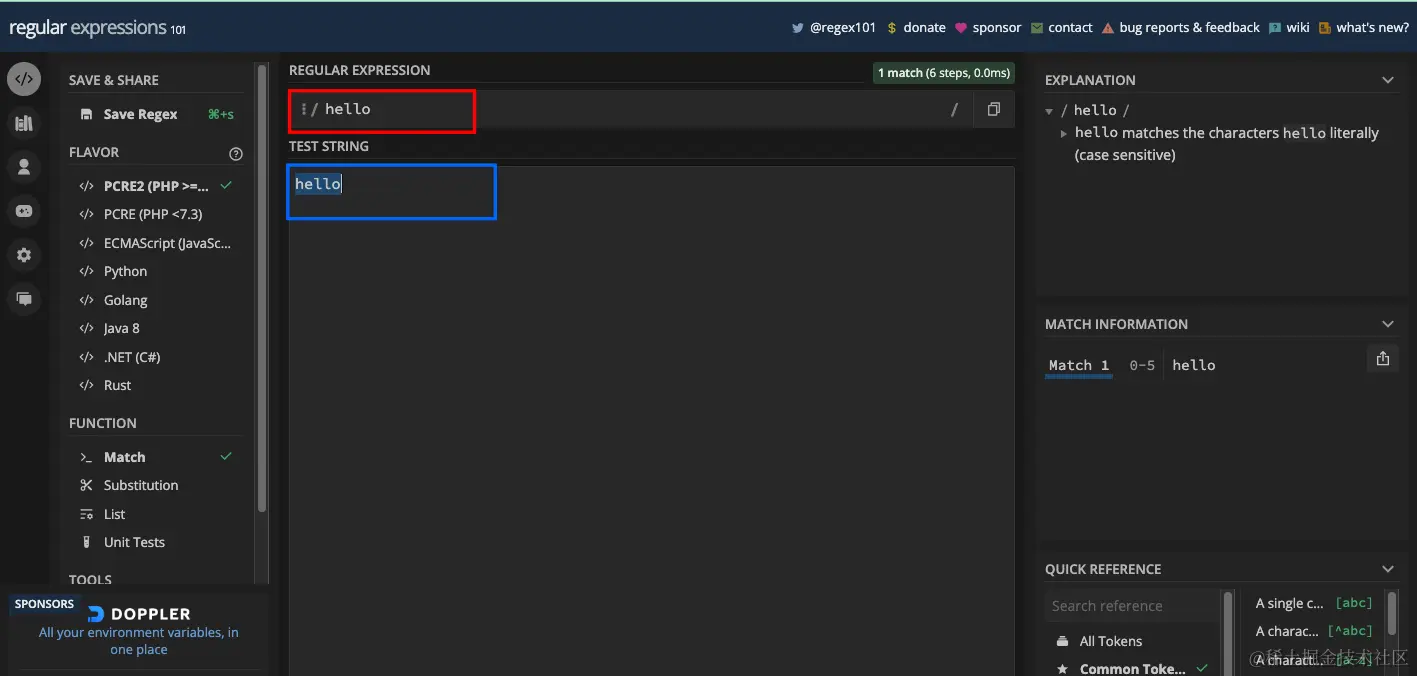The width and height of the screenshot is (1417, 676).
Task: Open the what's new link
Action: [1364, 28]
